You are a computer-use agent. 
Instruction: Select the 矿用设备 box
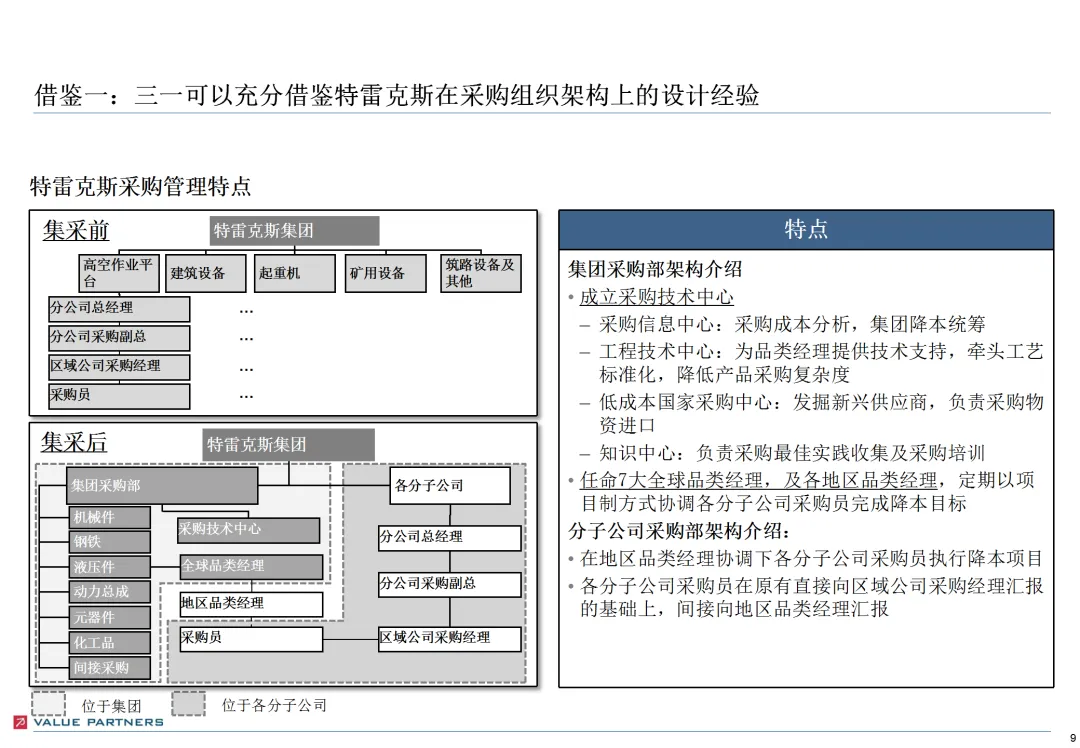[x=386, y=273]
